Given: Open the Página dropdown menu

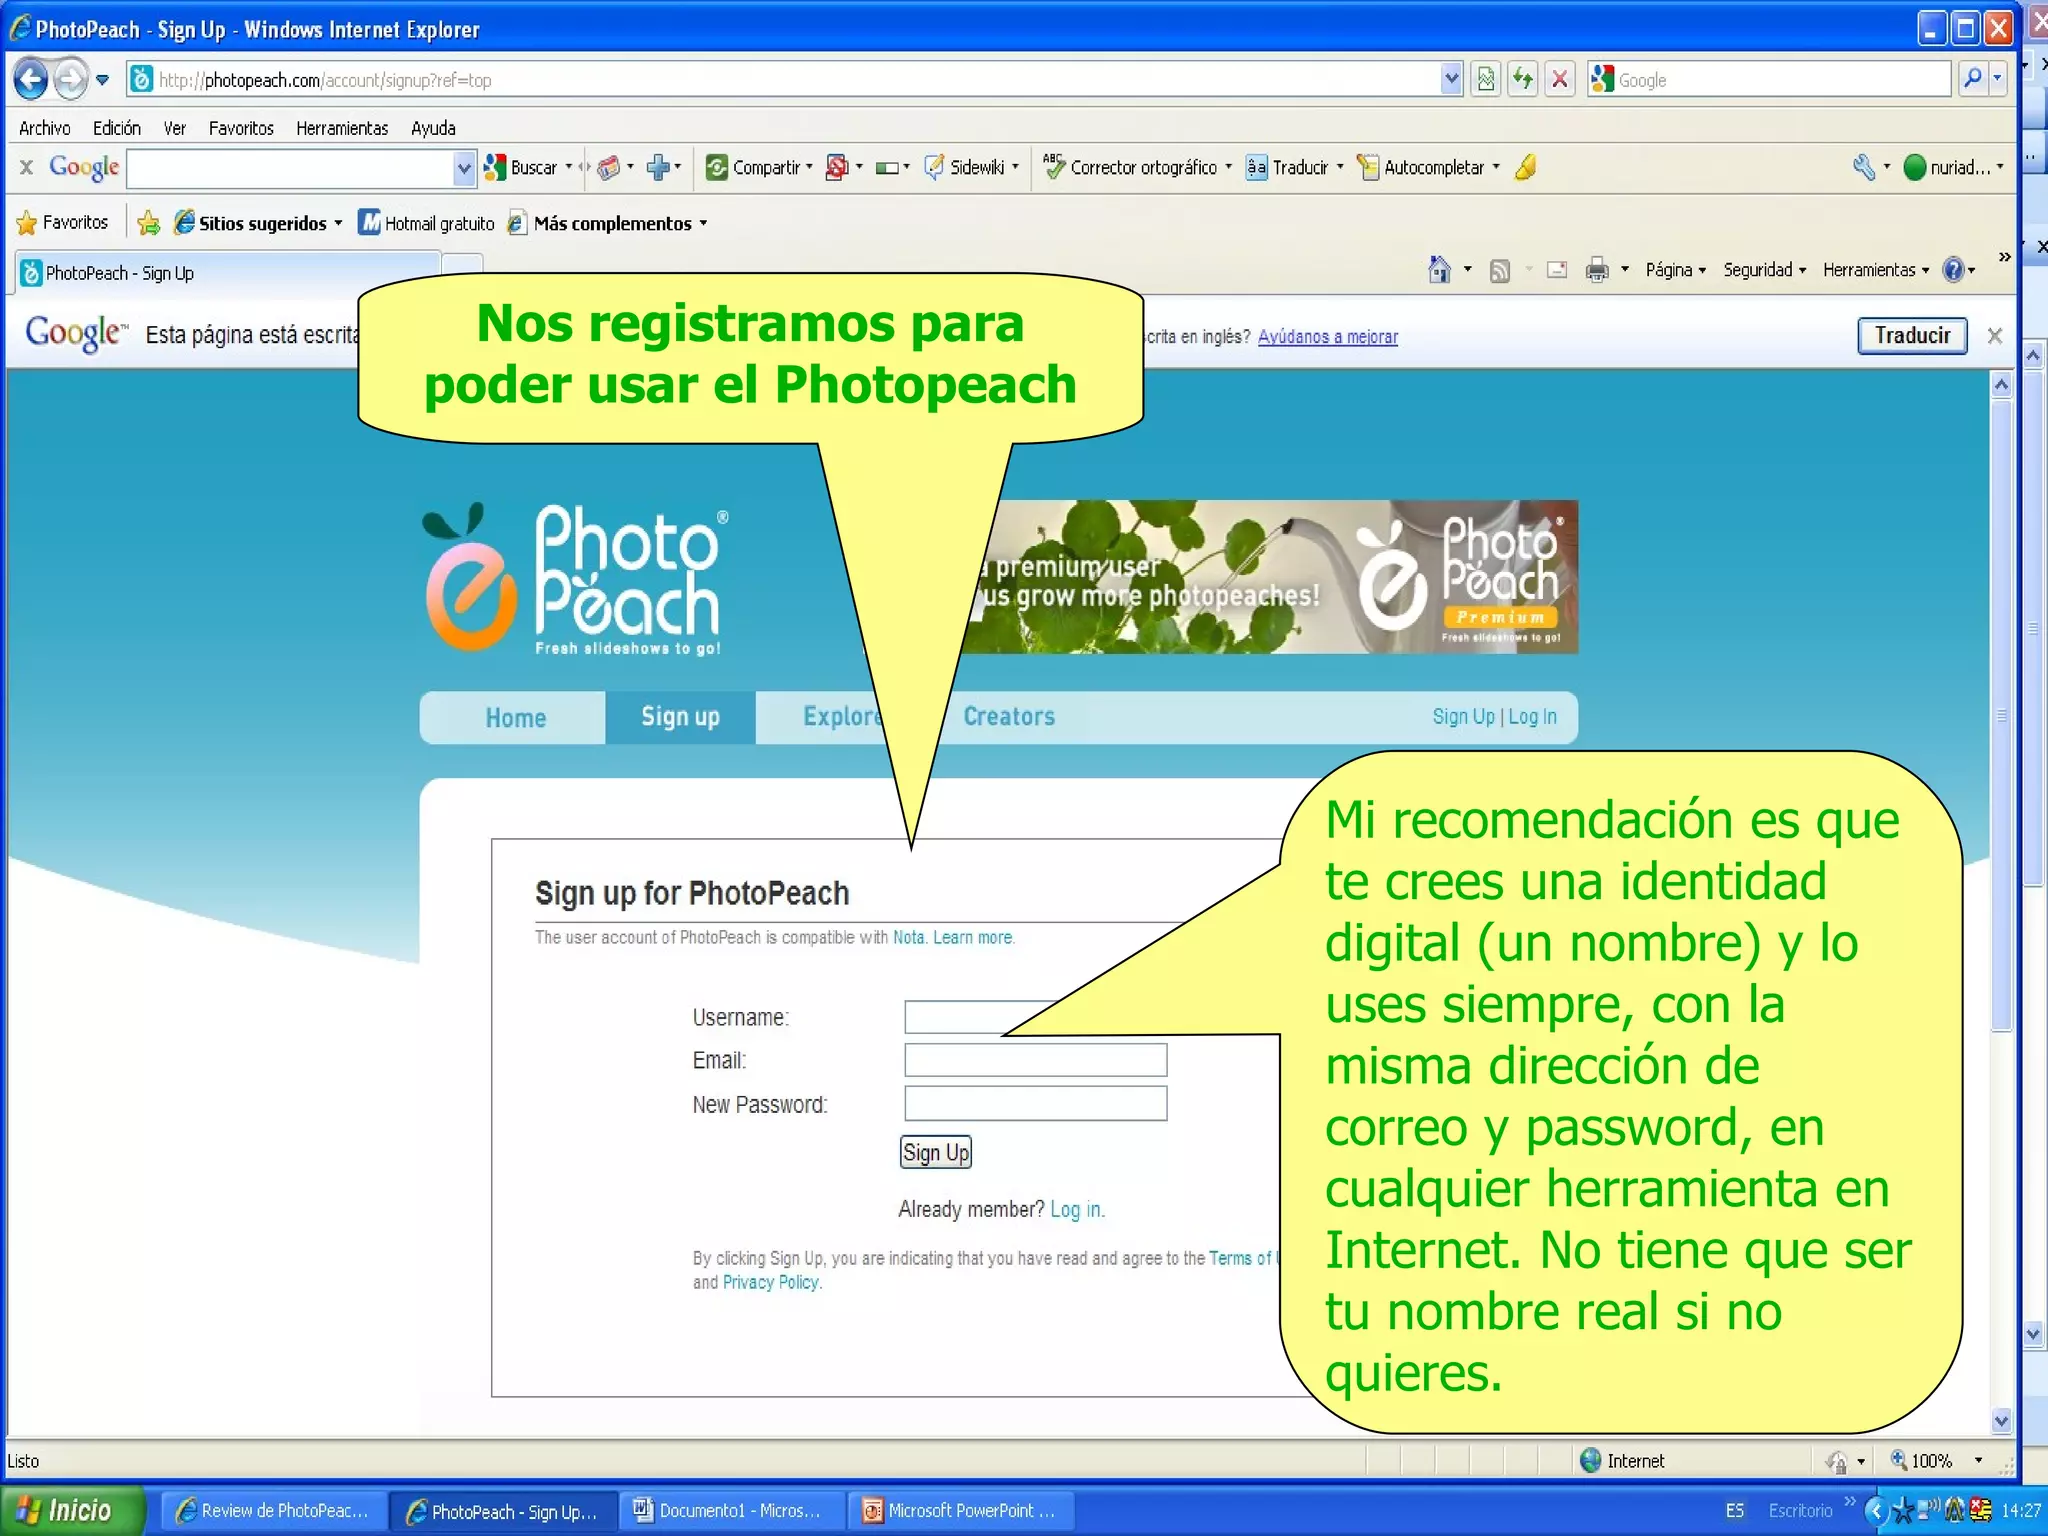Looking at the screenshot, I should coord(1675,270).
